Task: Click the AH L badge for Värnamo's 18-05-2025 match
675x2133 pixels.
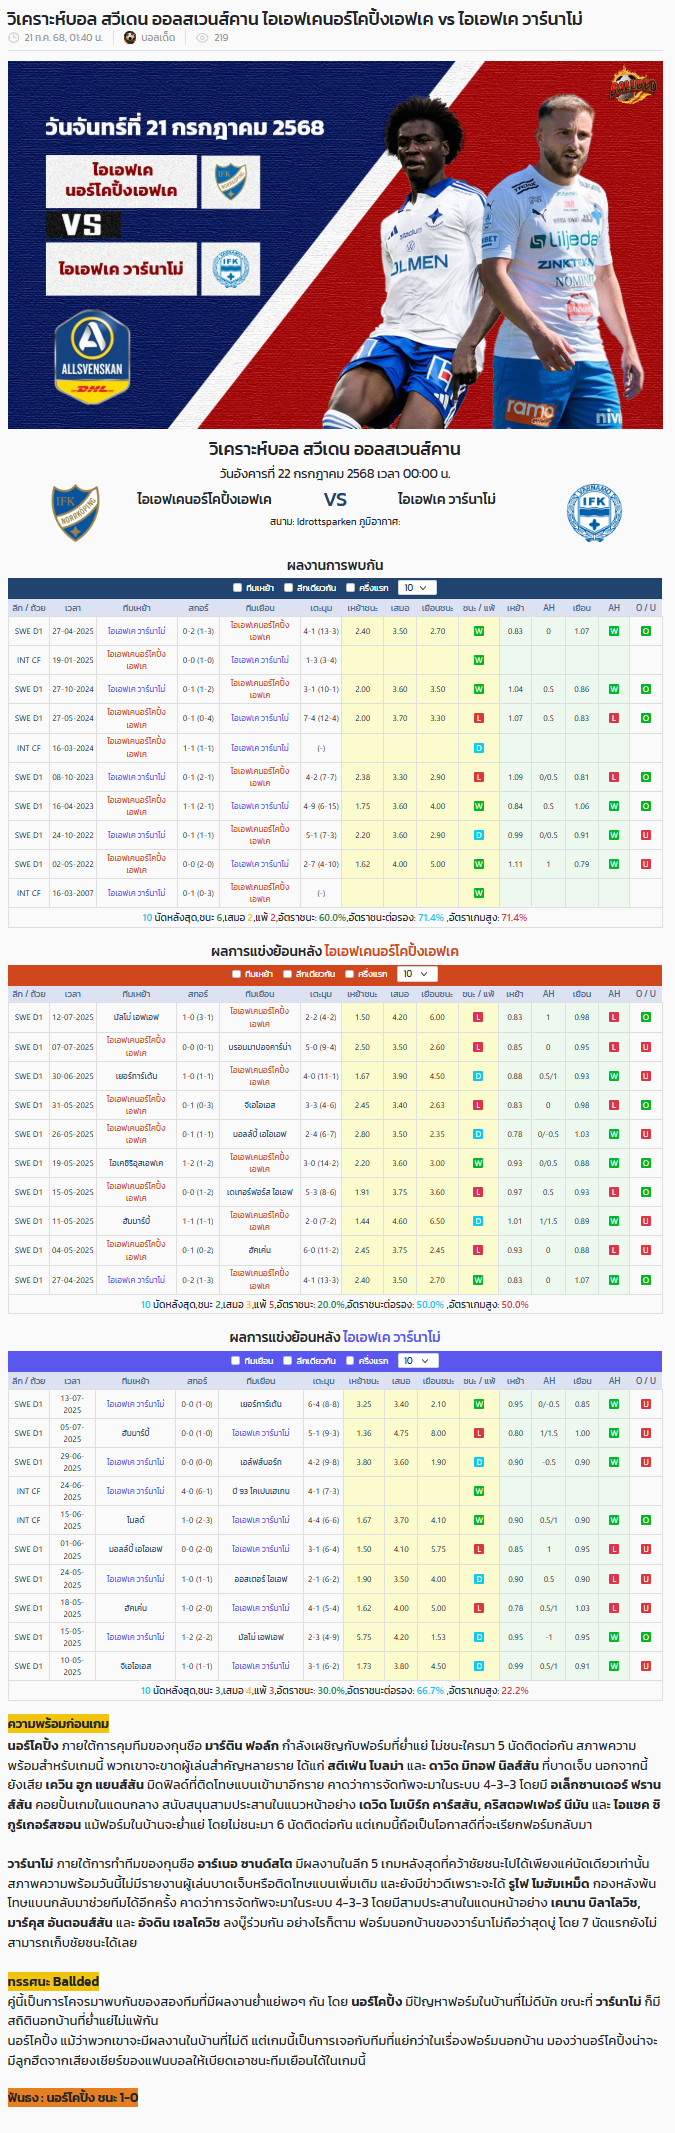Action: [x=614, y=1608]
